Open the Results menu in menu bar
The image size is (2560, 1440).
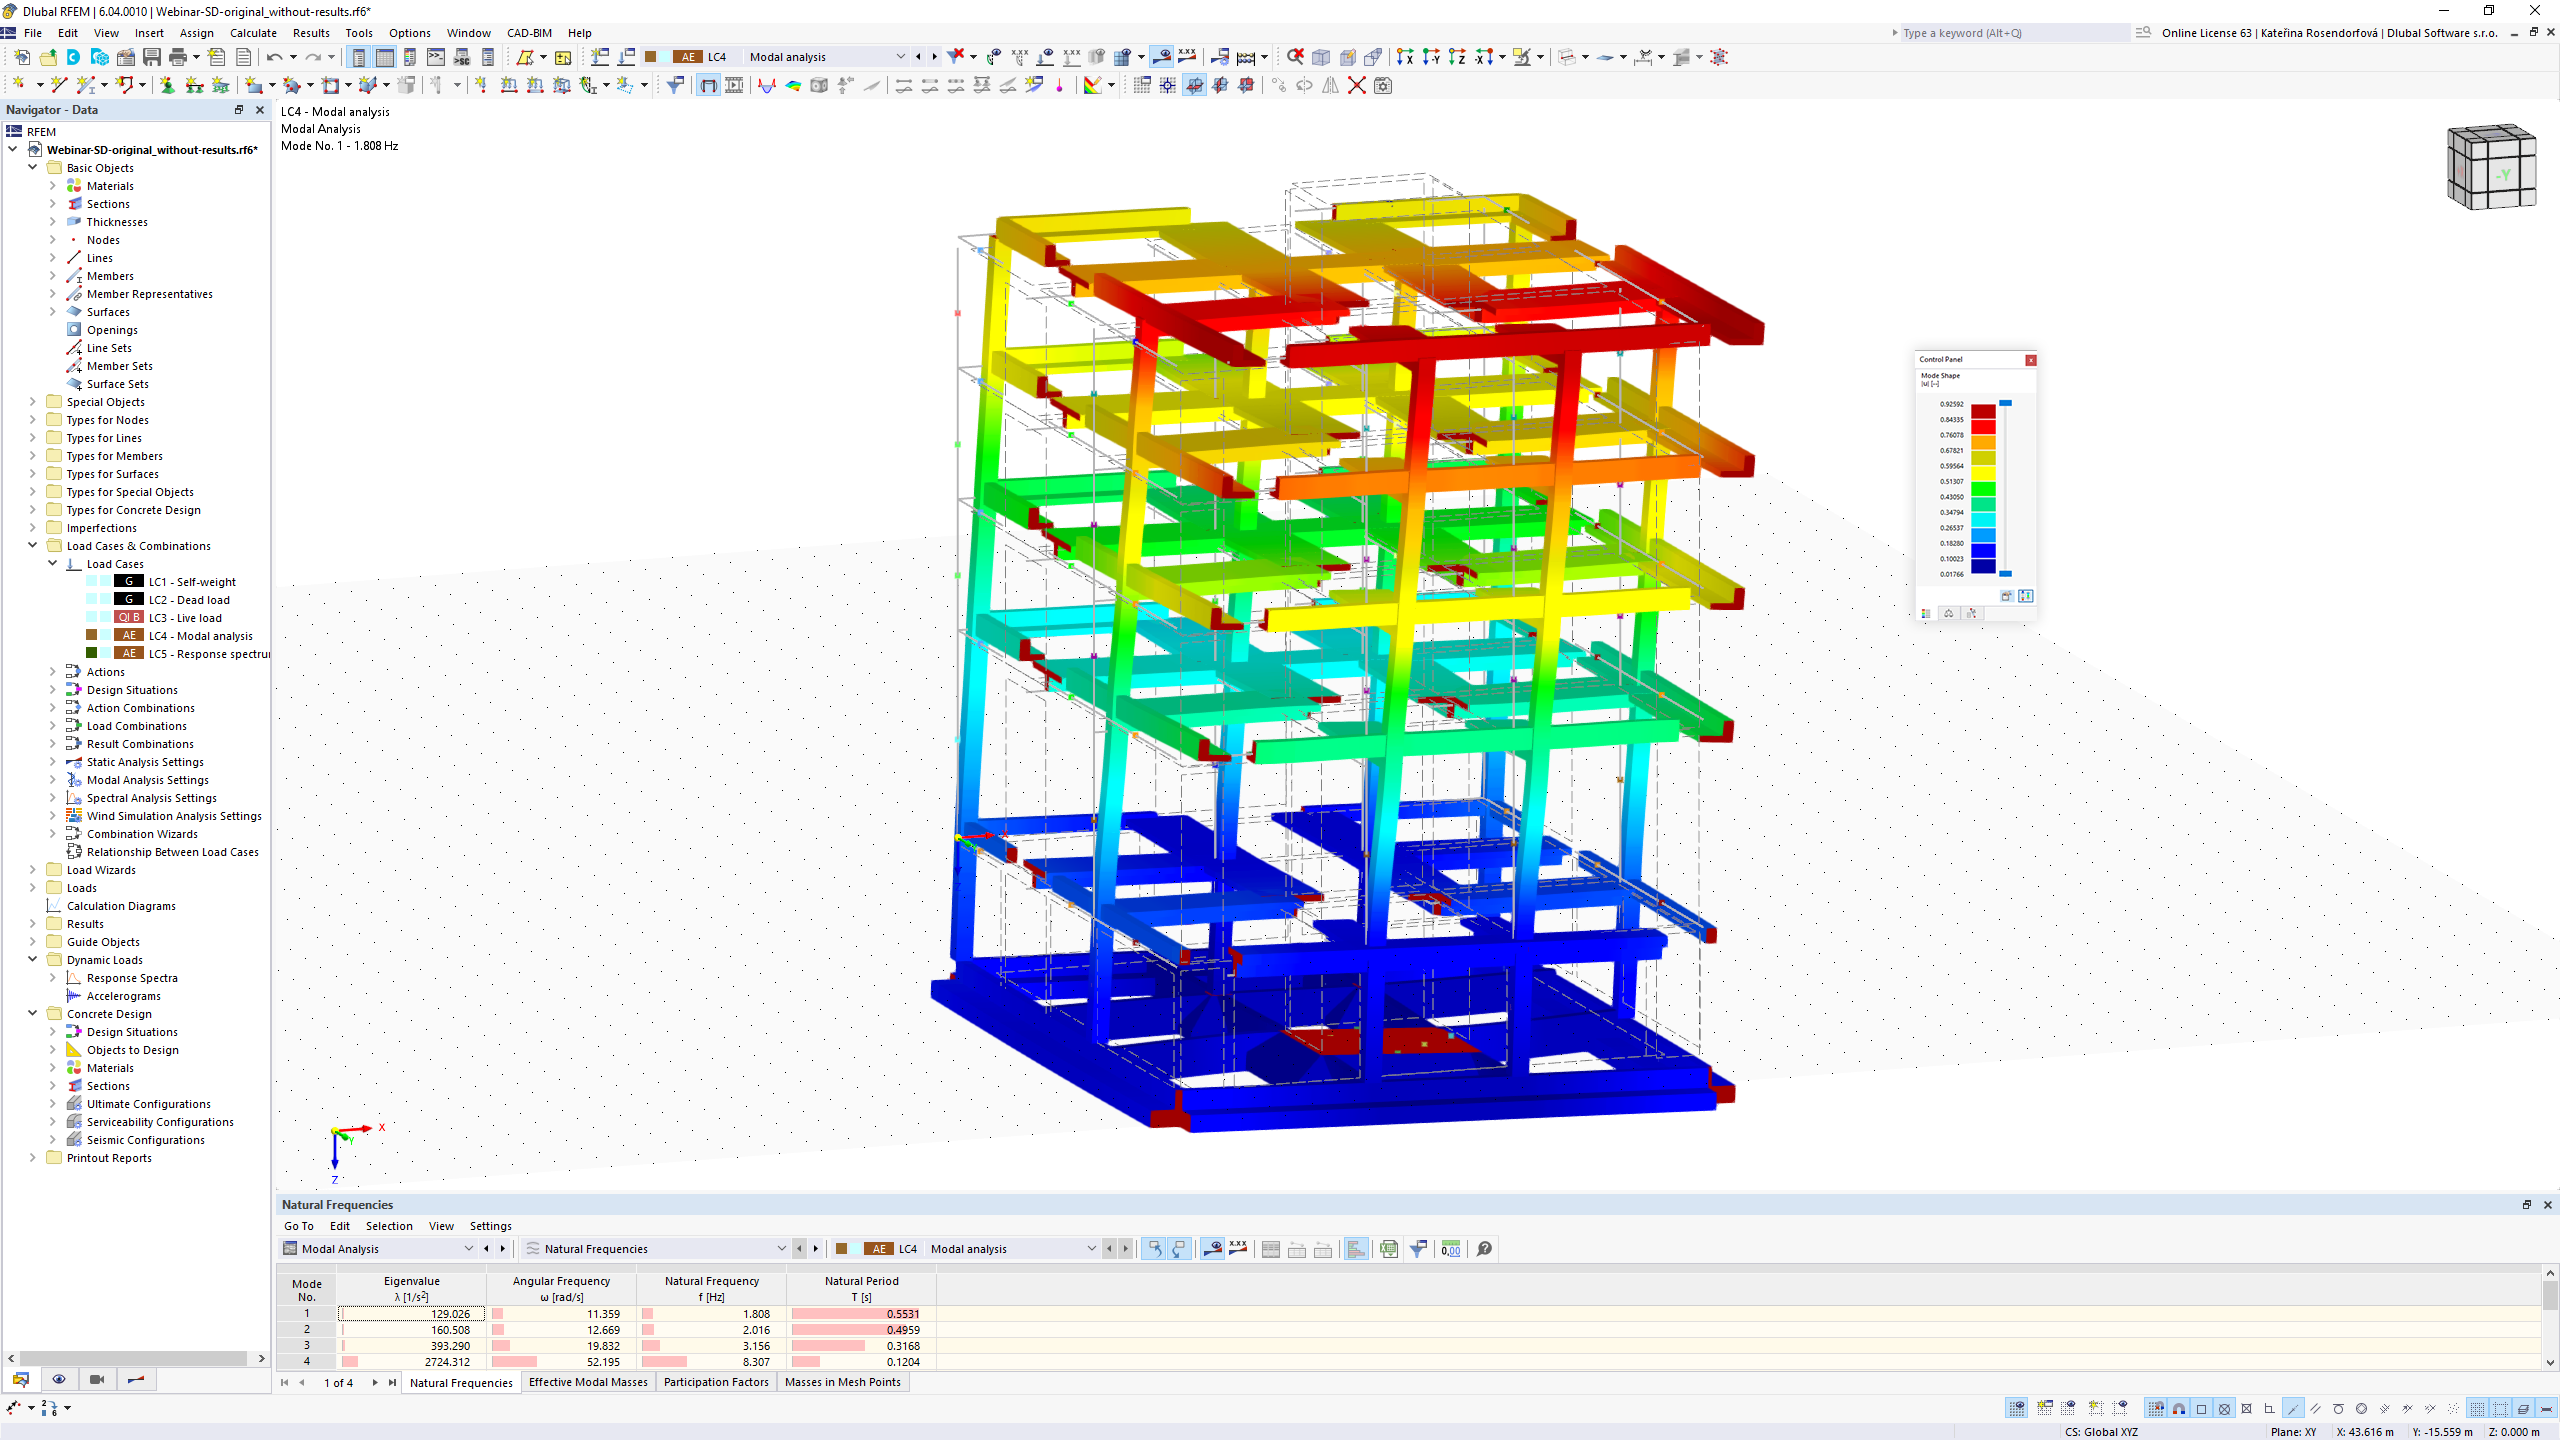pyautogui.click(x=309, y=32)
